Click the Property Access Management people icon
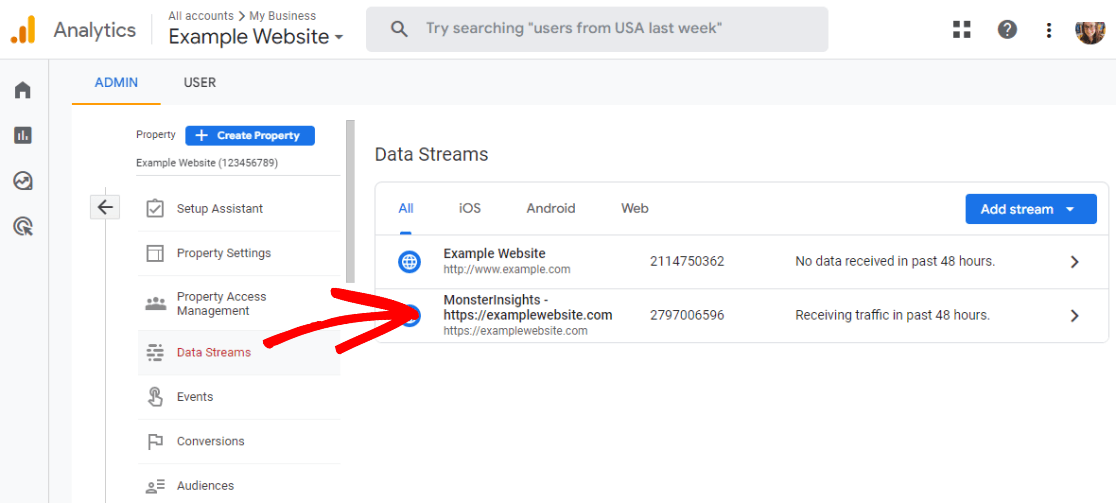 pyautogui.click(x=154, y=304)
